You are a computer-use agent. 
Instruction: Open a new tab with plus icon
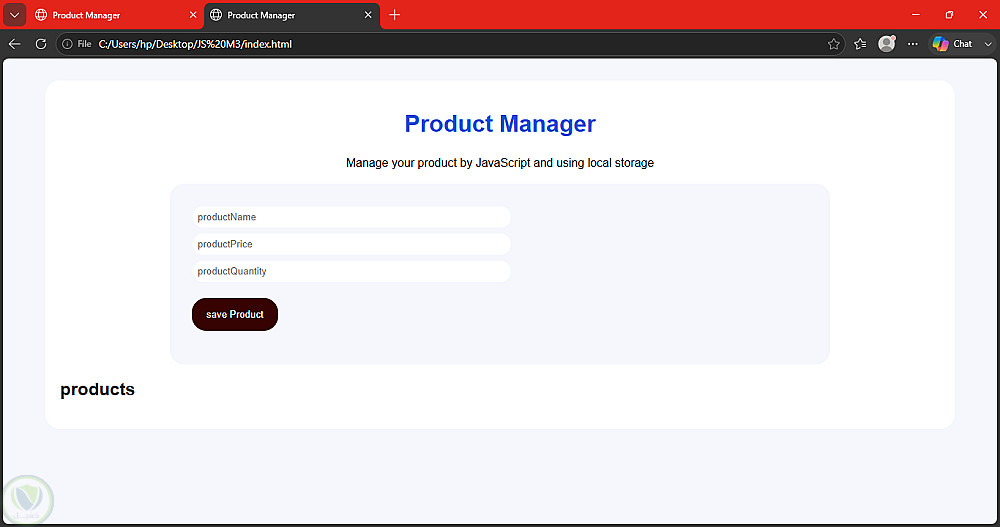tap(394, 15)
